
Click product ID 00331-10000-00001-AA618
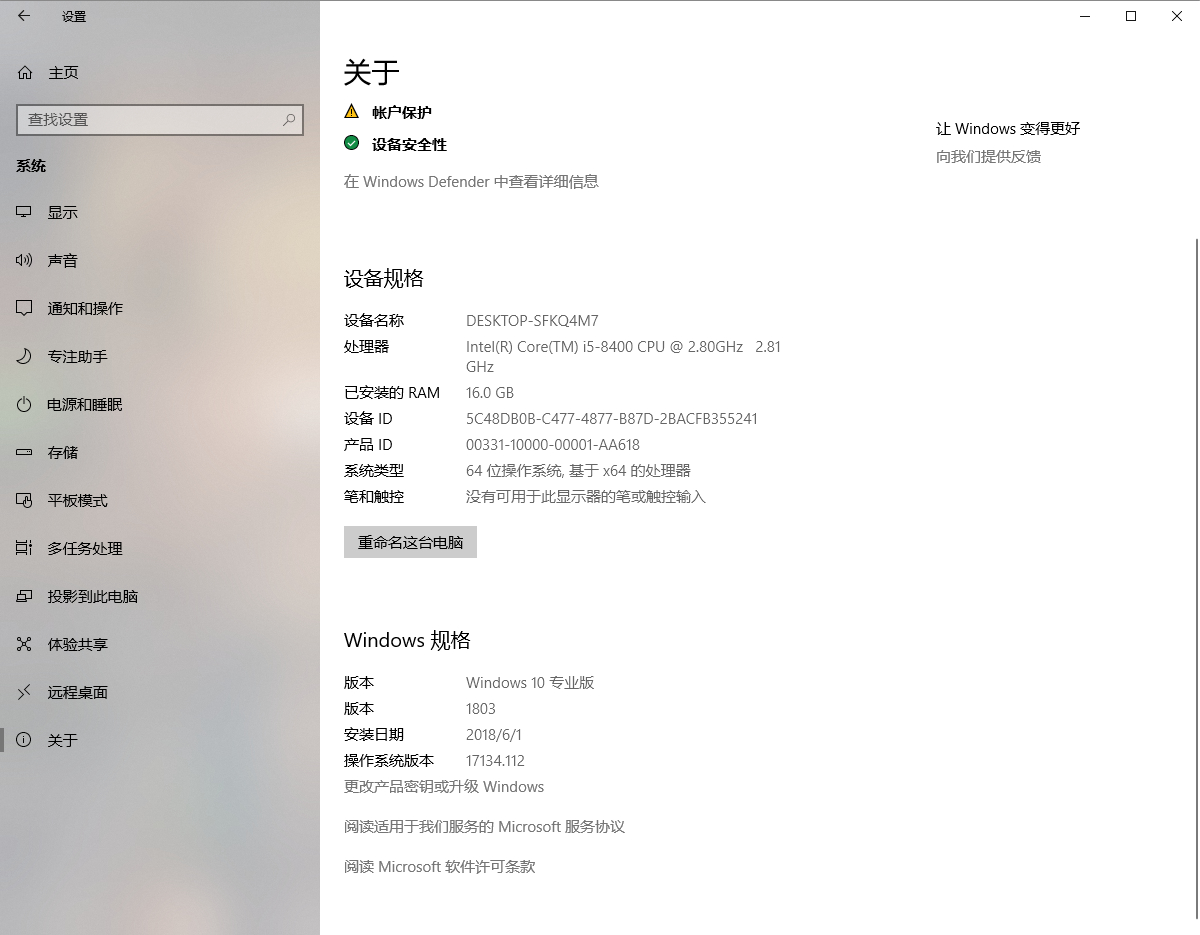pyautogui.click(x=553, y=445)
